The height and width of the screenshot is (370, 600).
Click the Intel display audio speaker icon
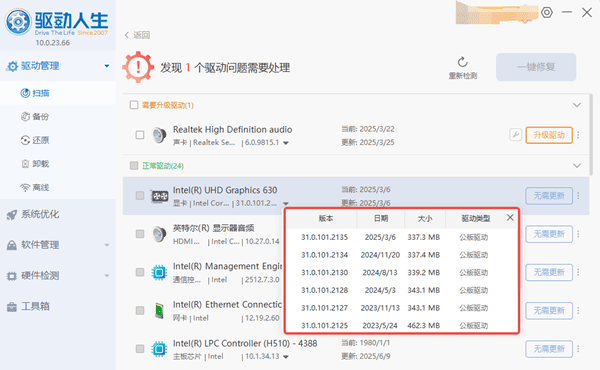(159, 234)
